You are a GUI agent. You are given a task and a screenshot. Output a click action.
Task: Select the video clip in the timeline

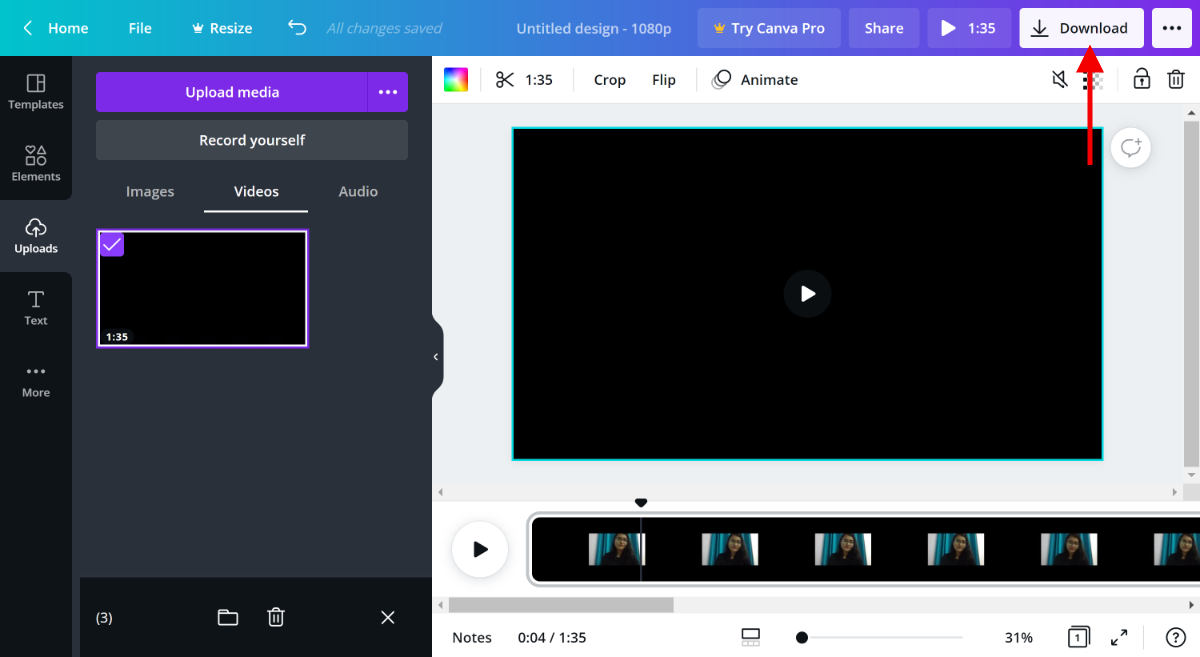[x=865, y=549]
